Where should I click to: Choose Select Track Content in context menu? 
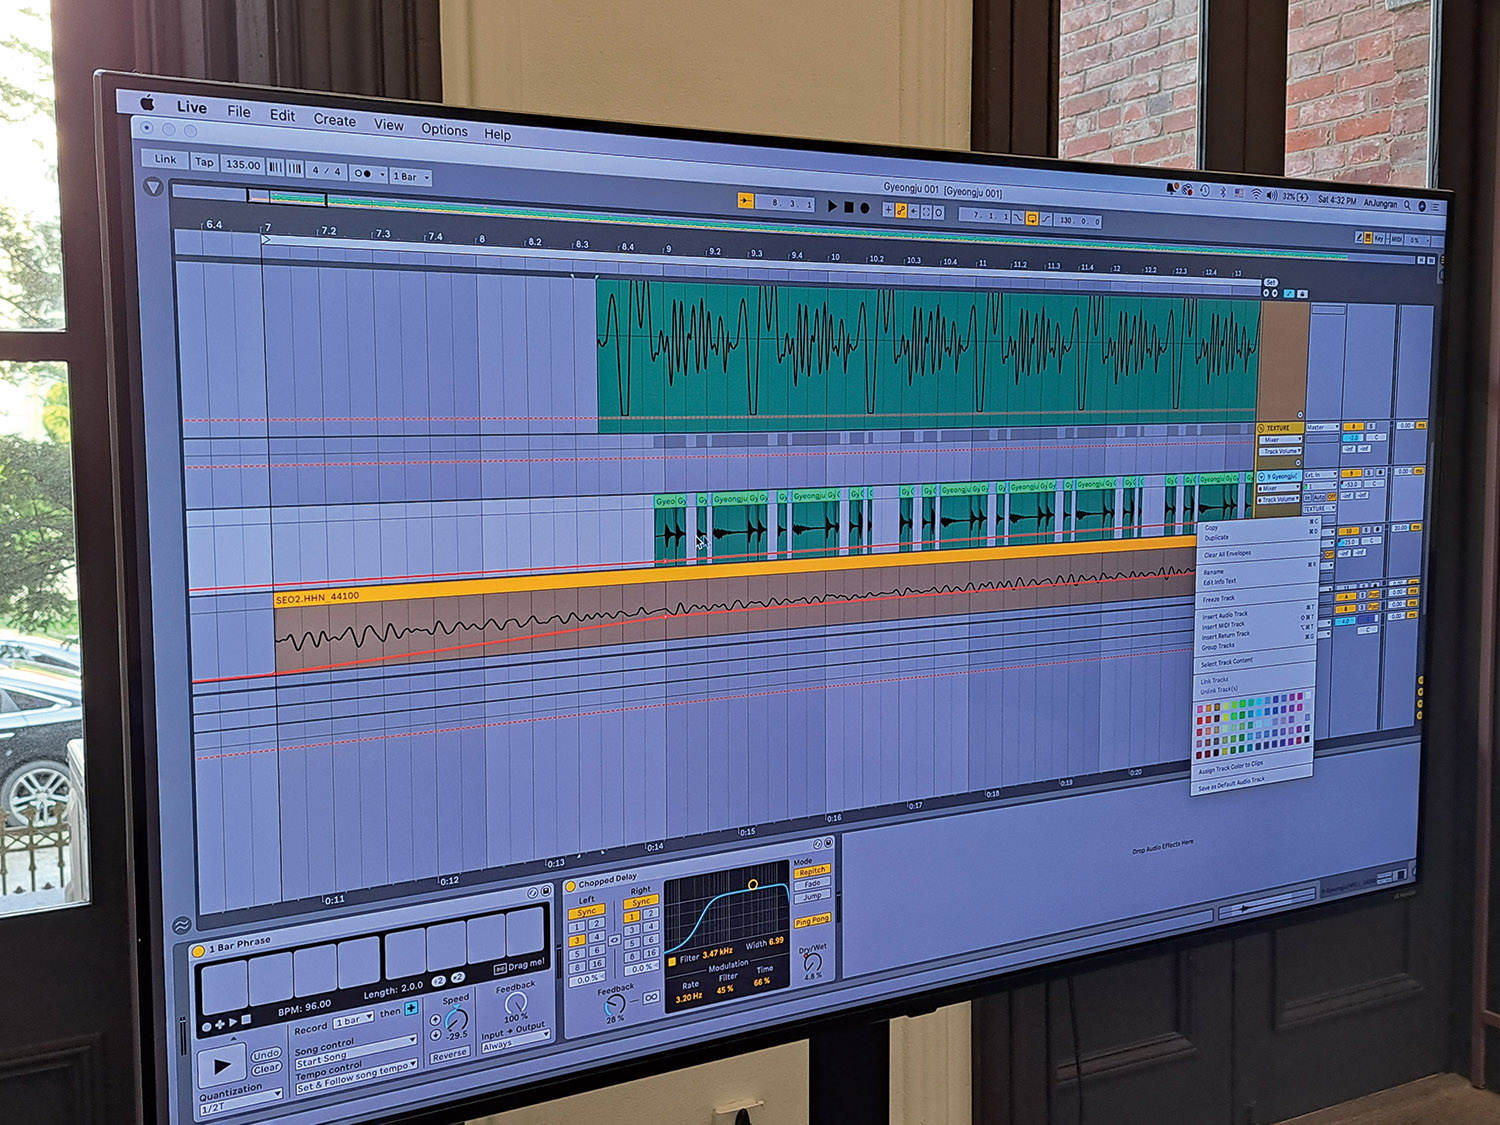tap(1226, 662)
